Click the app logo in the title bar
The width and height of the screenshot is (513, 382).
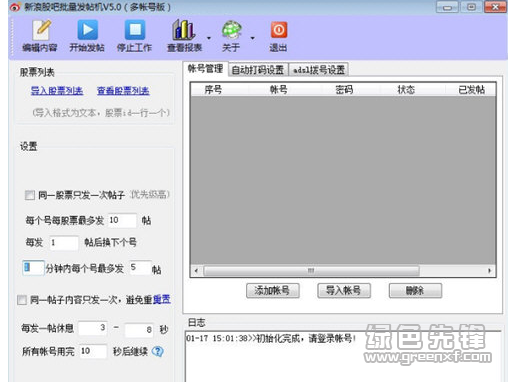pos(15,7)
